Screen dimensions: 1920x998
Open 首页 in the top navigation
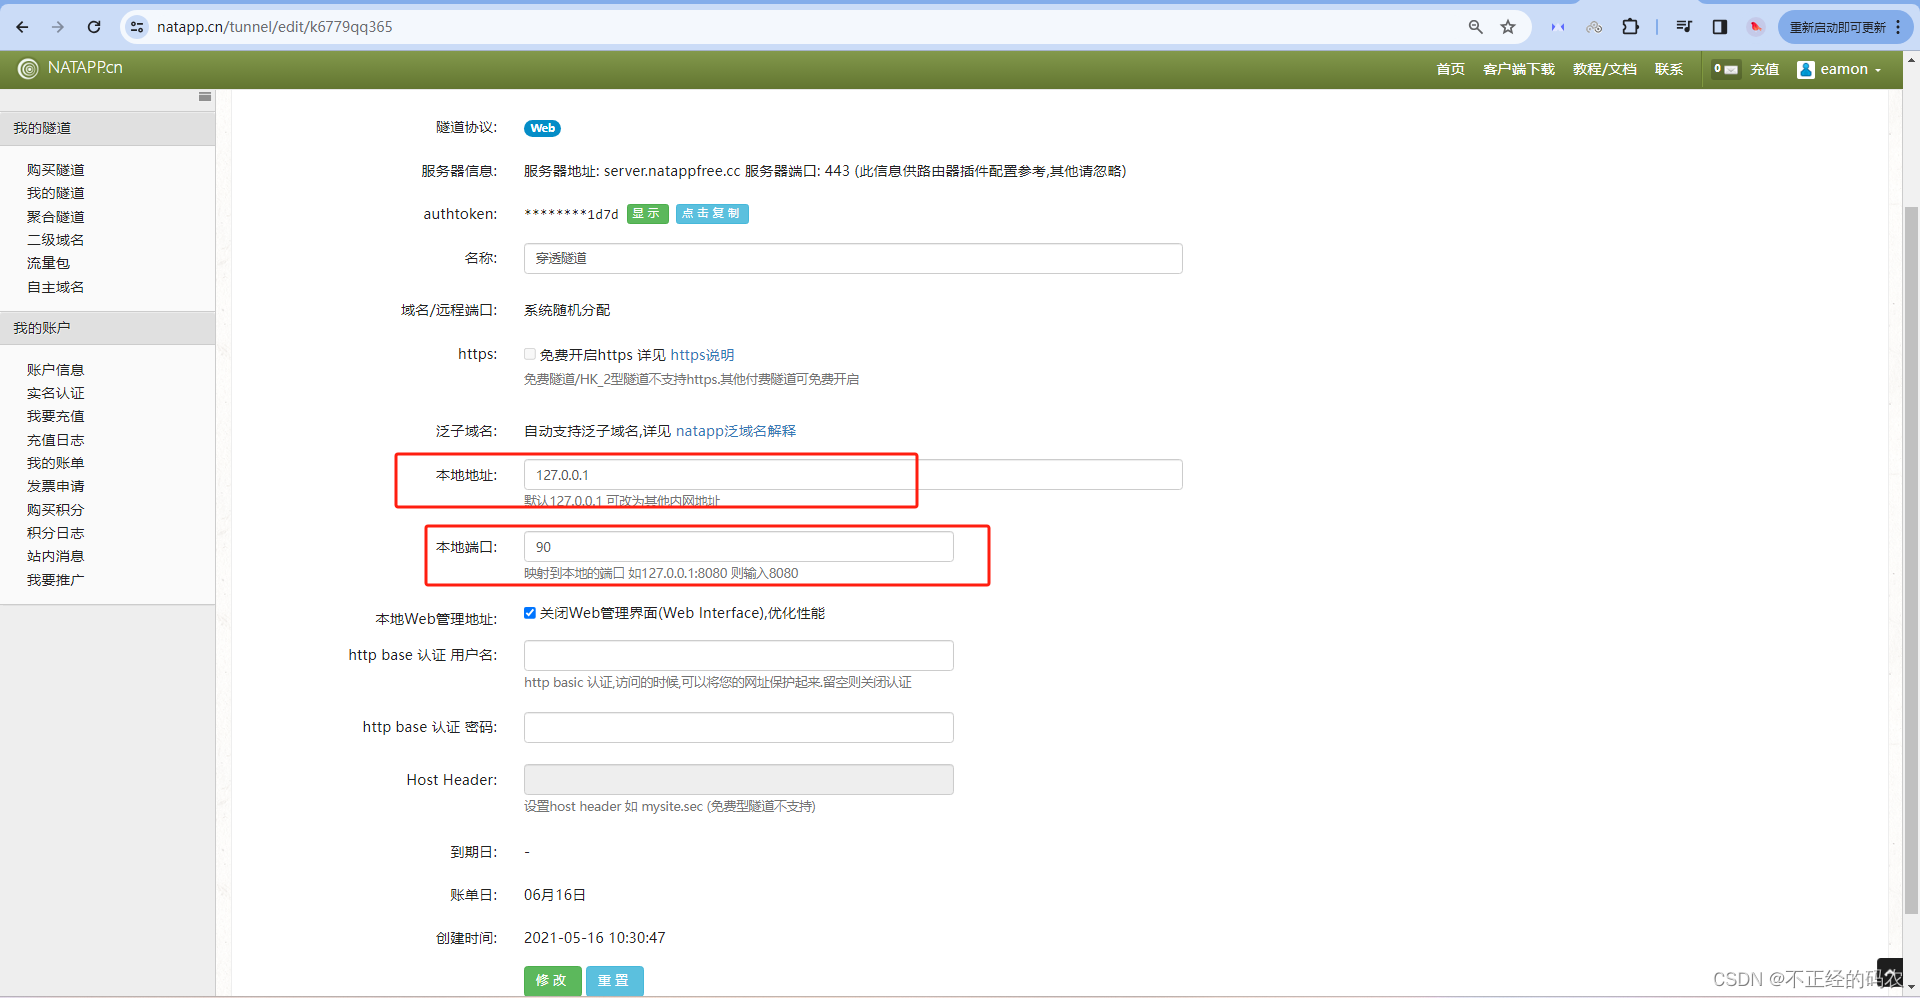(x=1450, y=69)
